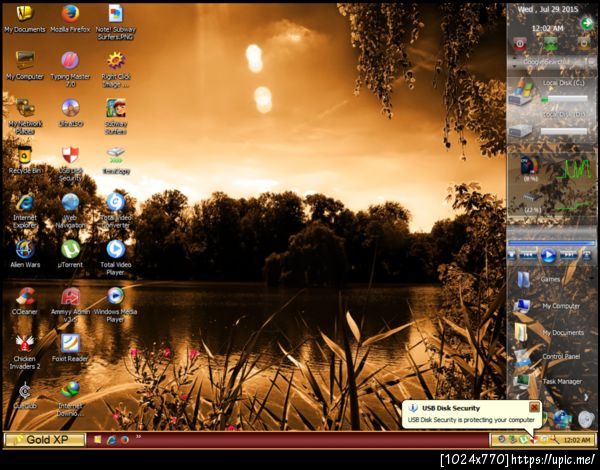Click the red power button in sidebar
Screen dimensions: 600x470
[x=520, y=44]
